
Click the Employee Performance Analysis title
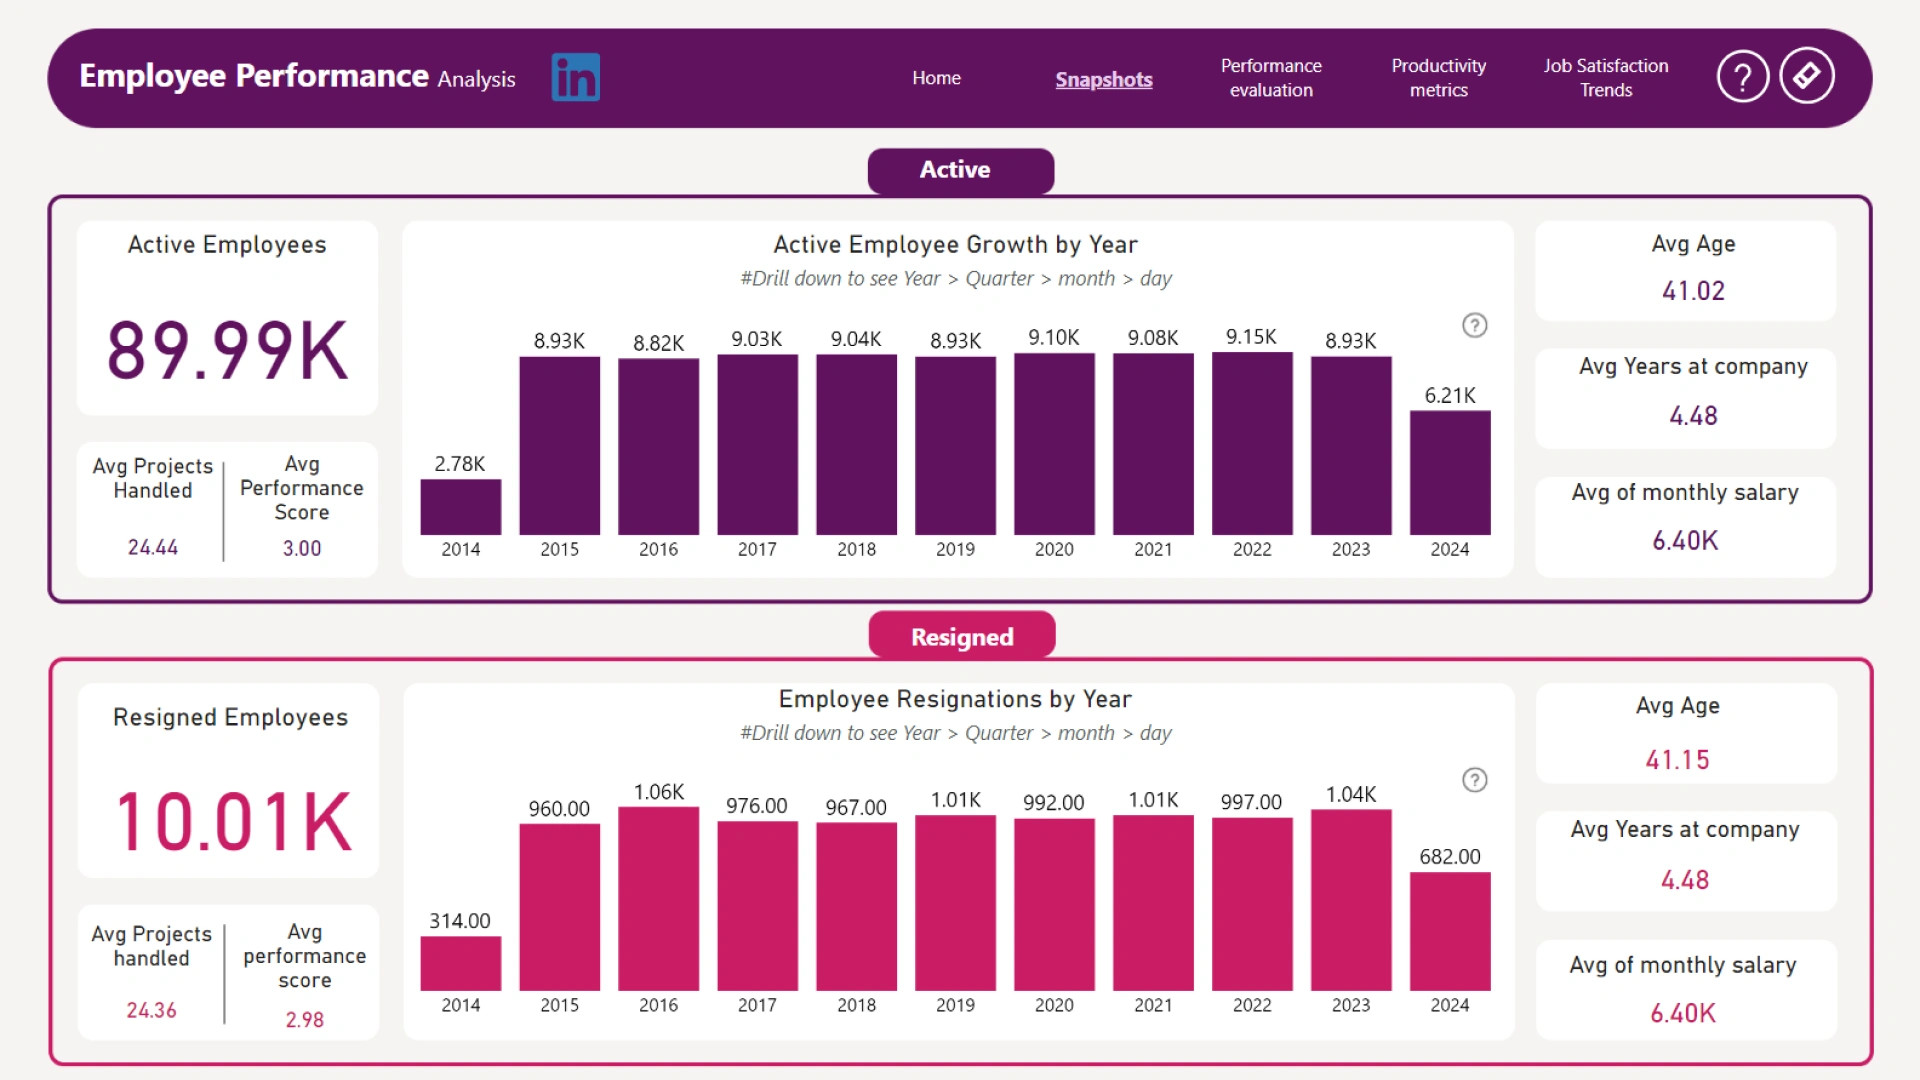pos(297,77)
